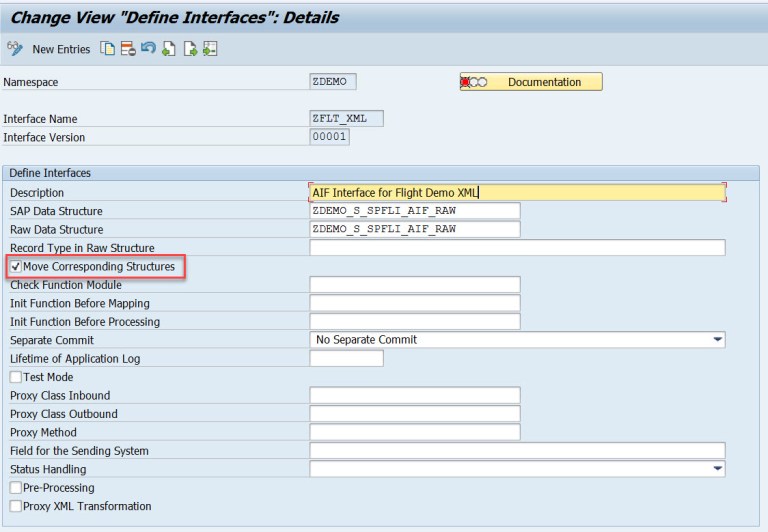768x532 pixels.
Task: Click the Proxy Class Inbound field
Action: click(x=415, y=396)
